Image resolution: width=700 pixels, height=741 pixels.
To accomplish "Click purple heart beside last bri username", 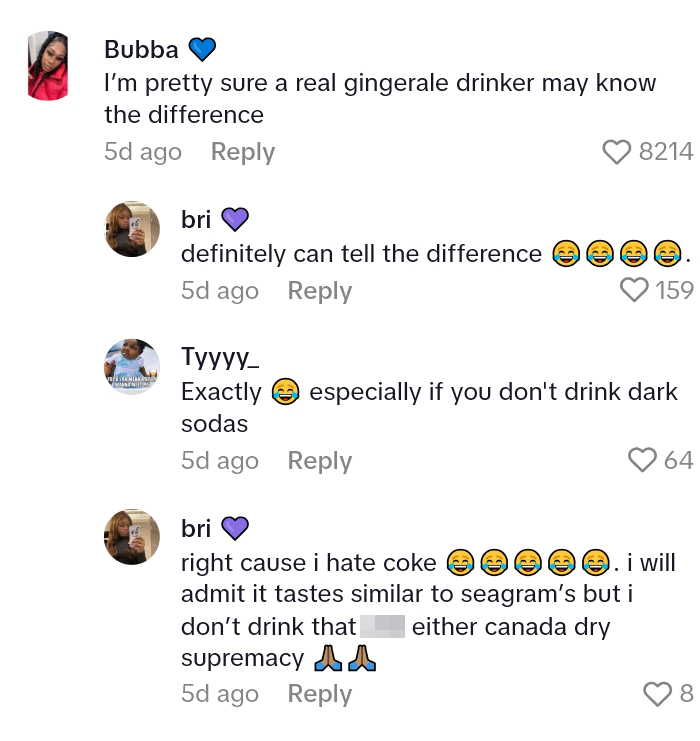I will pyautogui.click(x=234, y=527).
